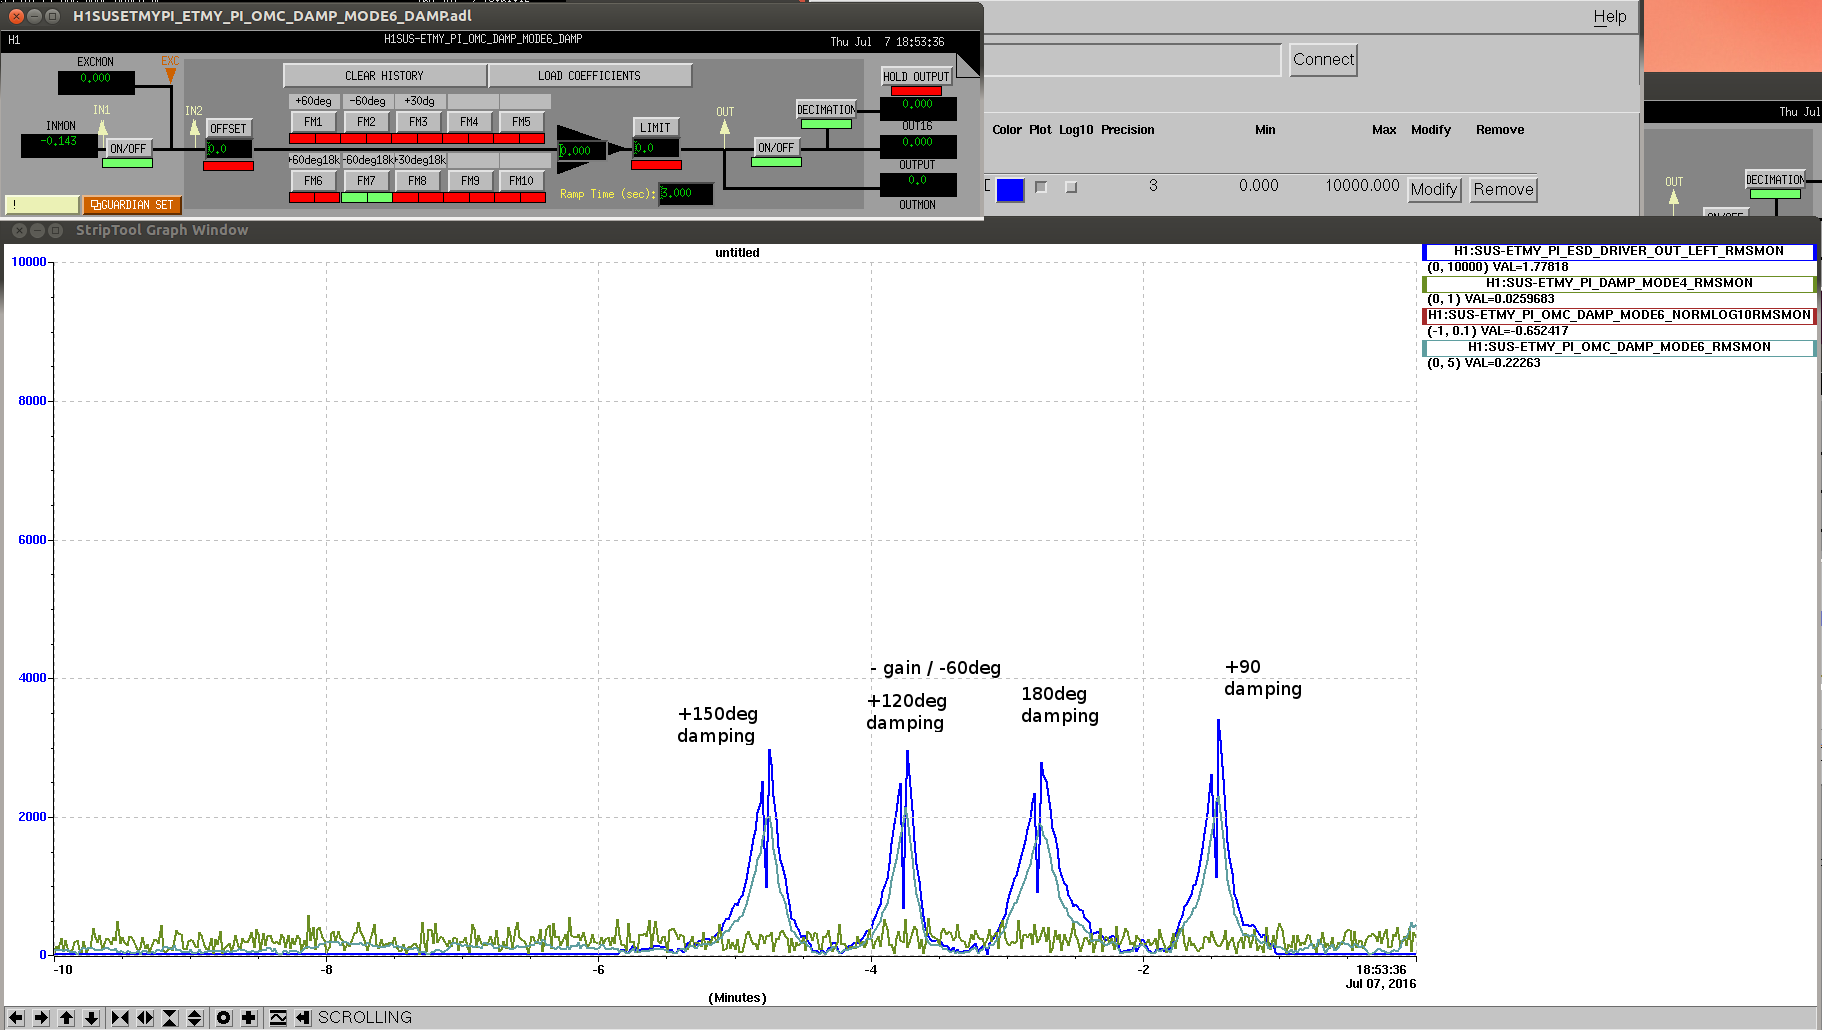Toggle the output ON/OFF switch
Viewport: 1822px width, 1030px height.
click(776, 147)
